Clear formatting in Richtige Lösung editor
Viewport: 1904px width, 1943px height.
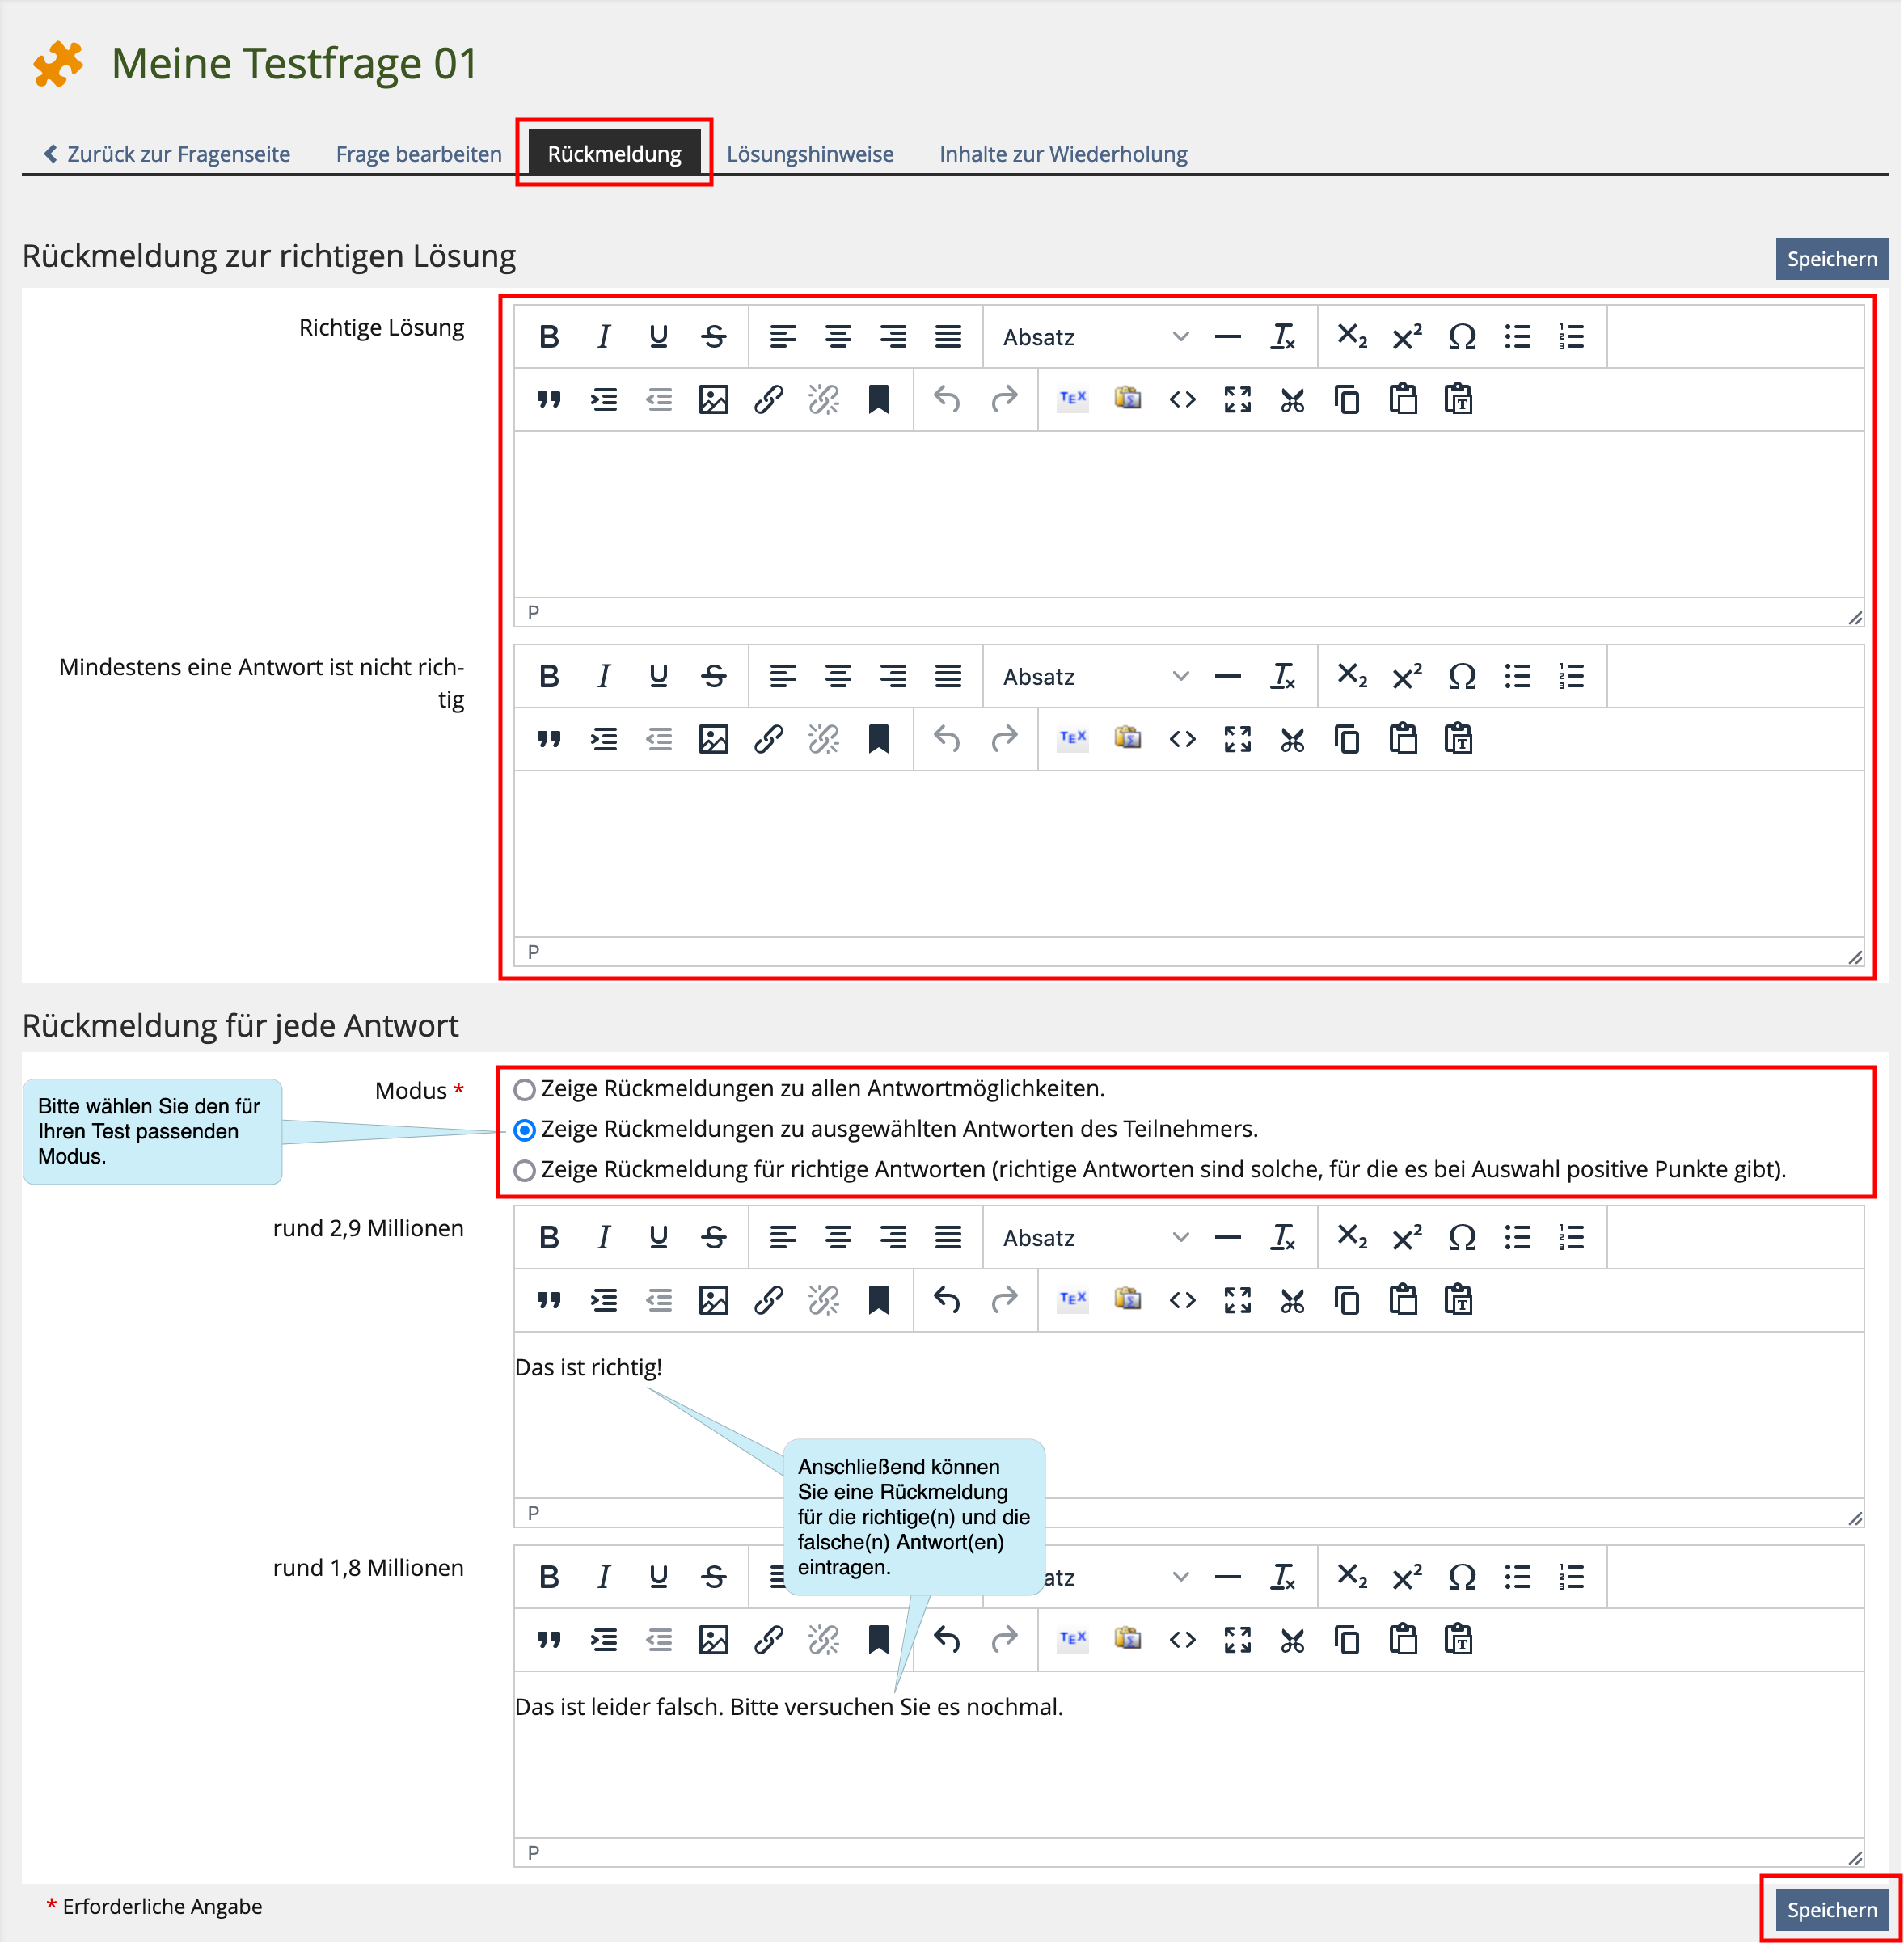coord(1283,337)
